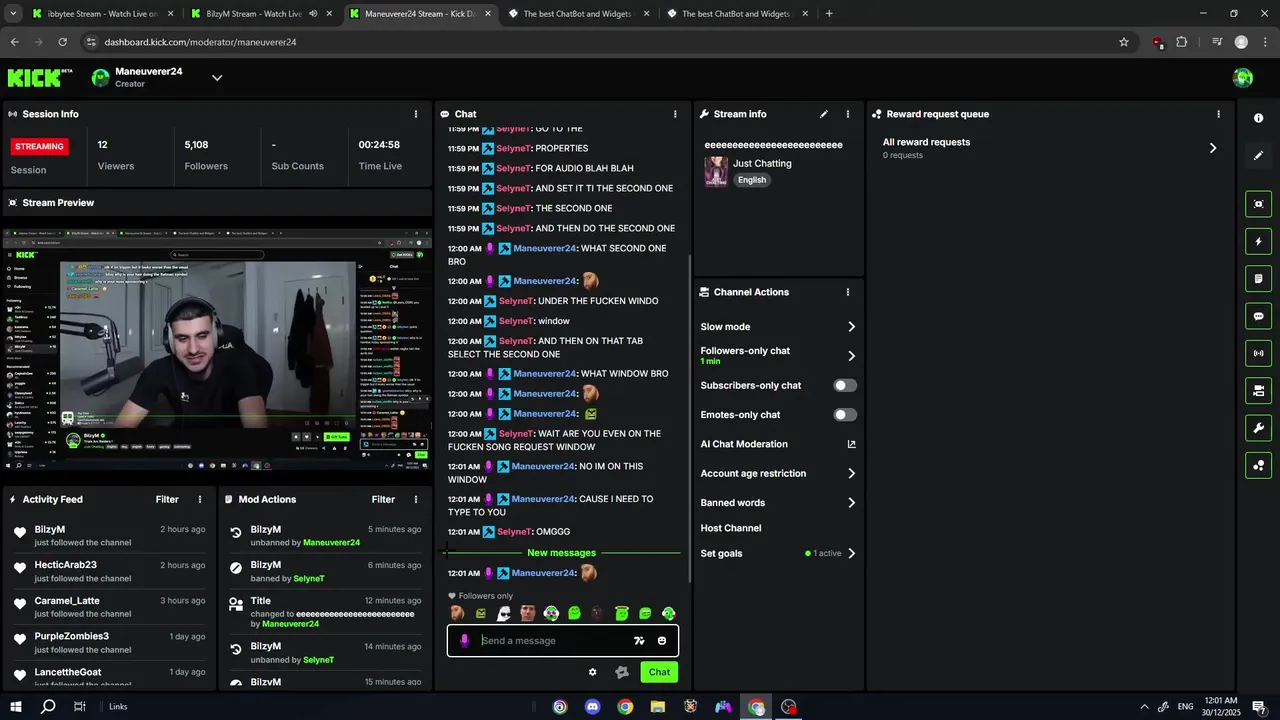Open the document icon in right sidebar
This screenshot has width=1280, height=720.
(x=1258, y=278)
